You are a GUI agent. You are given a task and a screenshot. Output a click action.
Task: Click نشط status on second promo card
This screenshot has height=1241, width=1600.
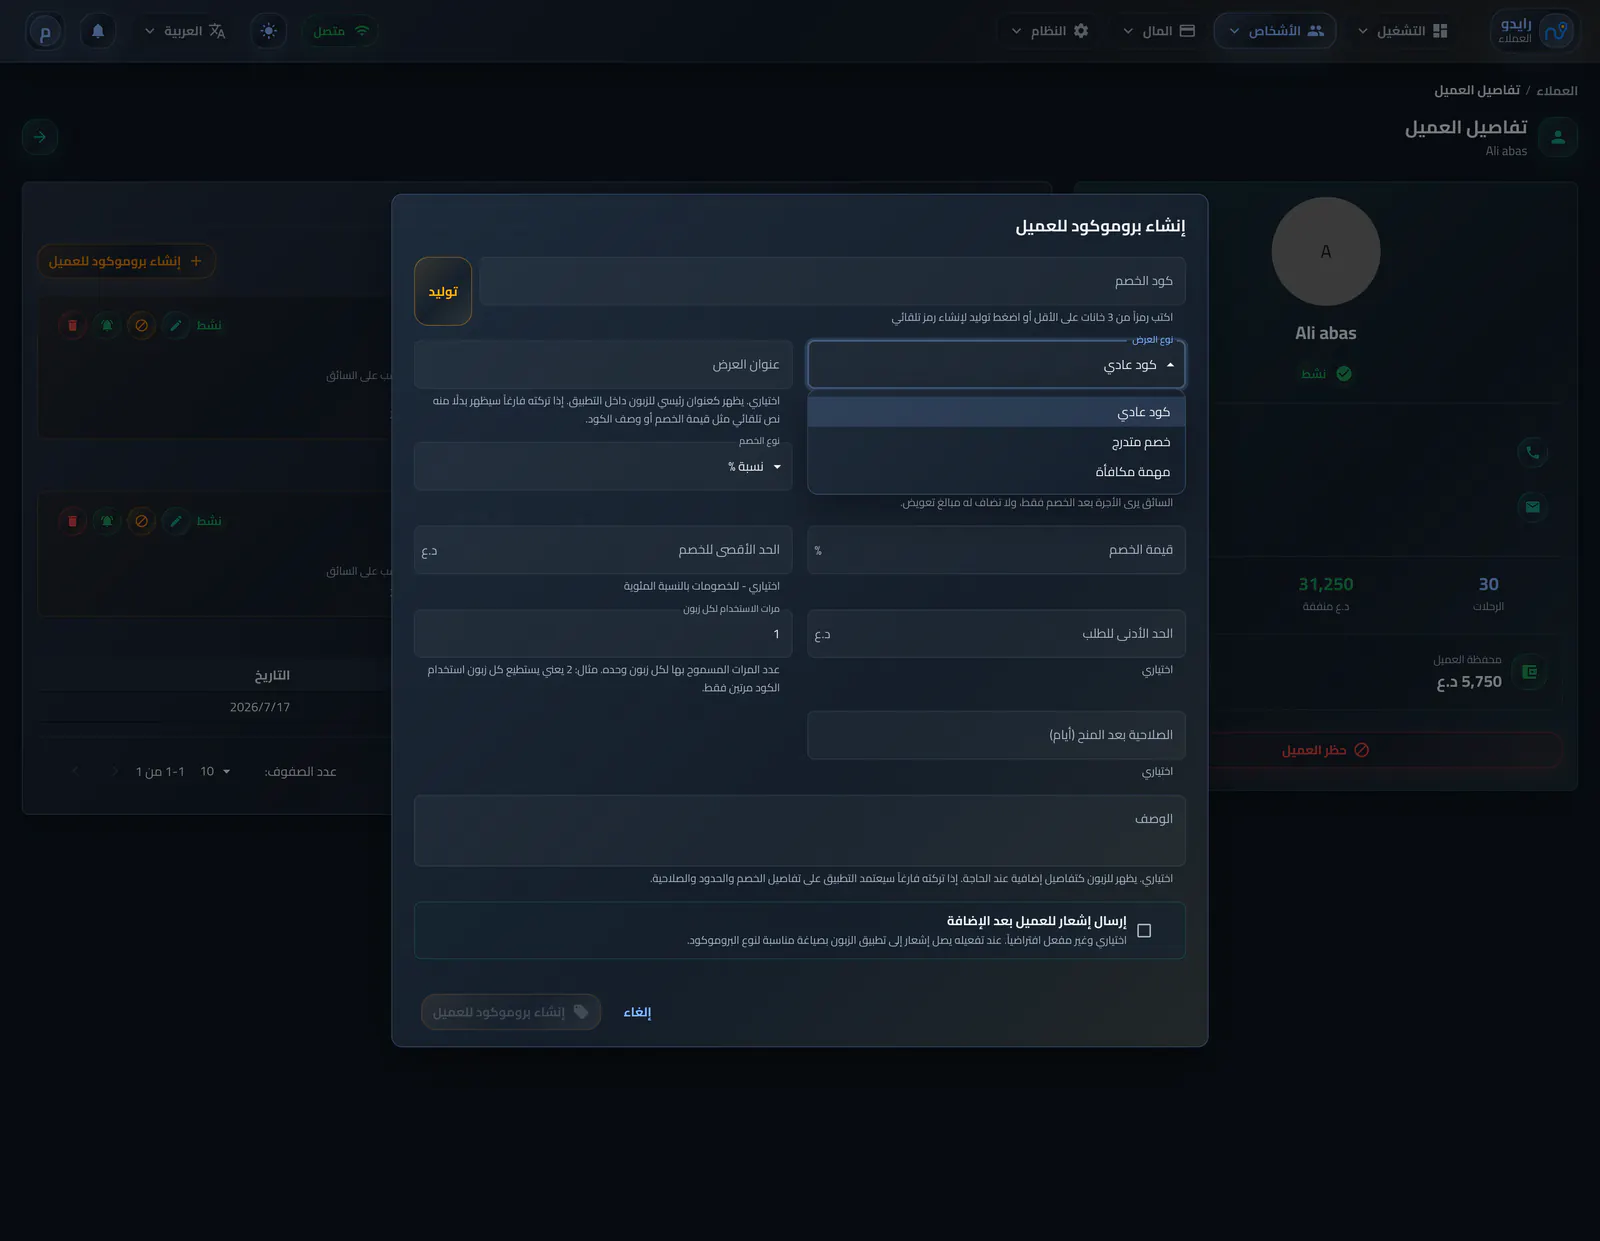click(x=209, y=521)
